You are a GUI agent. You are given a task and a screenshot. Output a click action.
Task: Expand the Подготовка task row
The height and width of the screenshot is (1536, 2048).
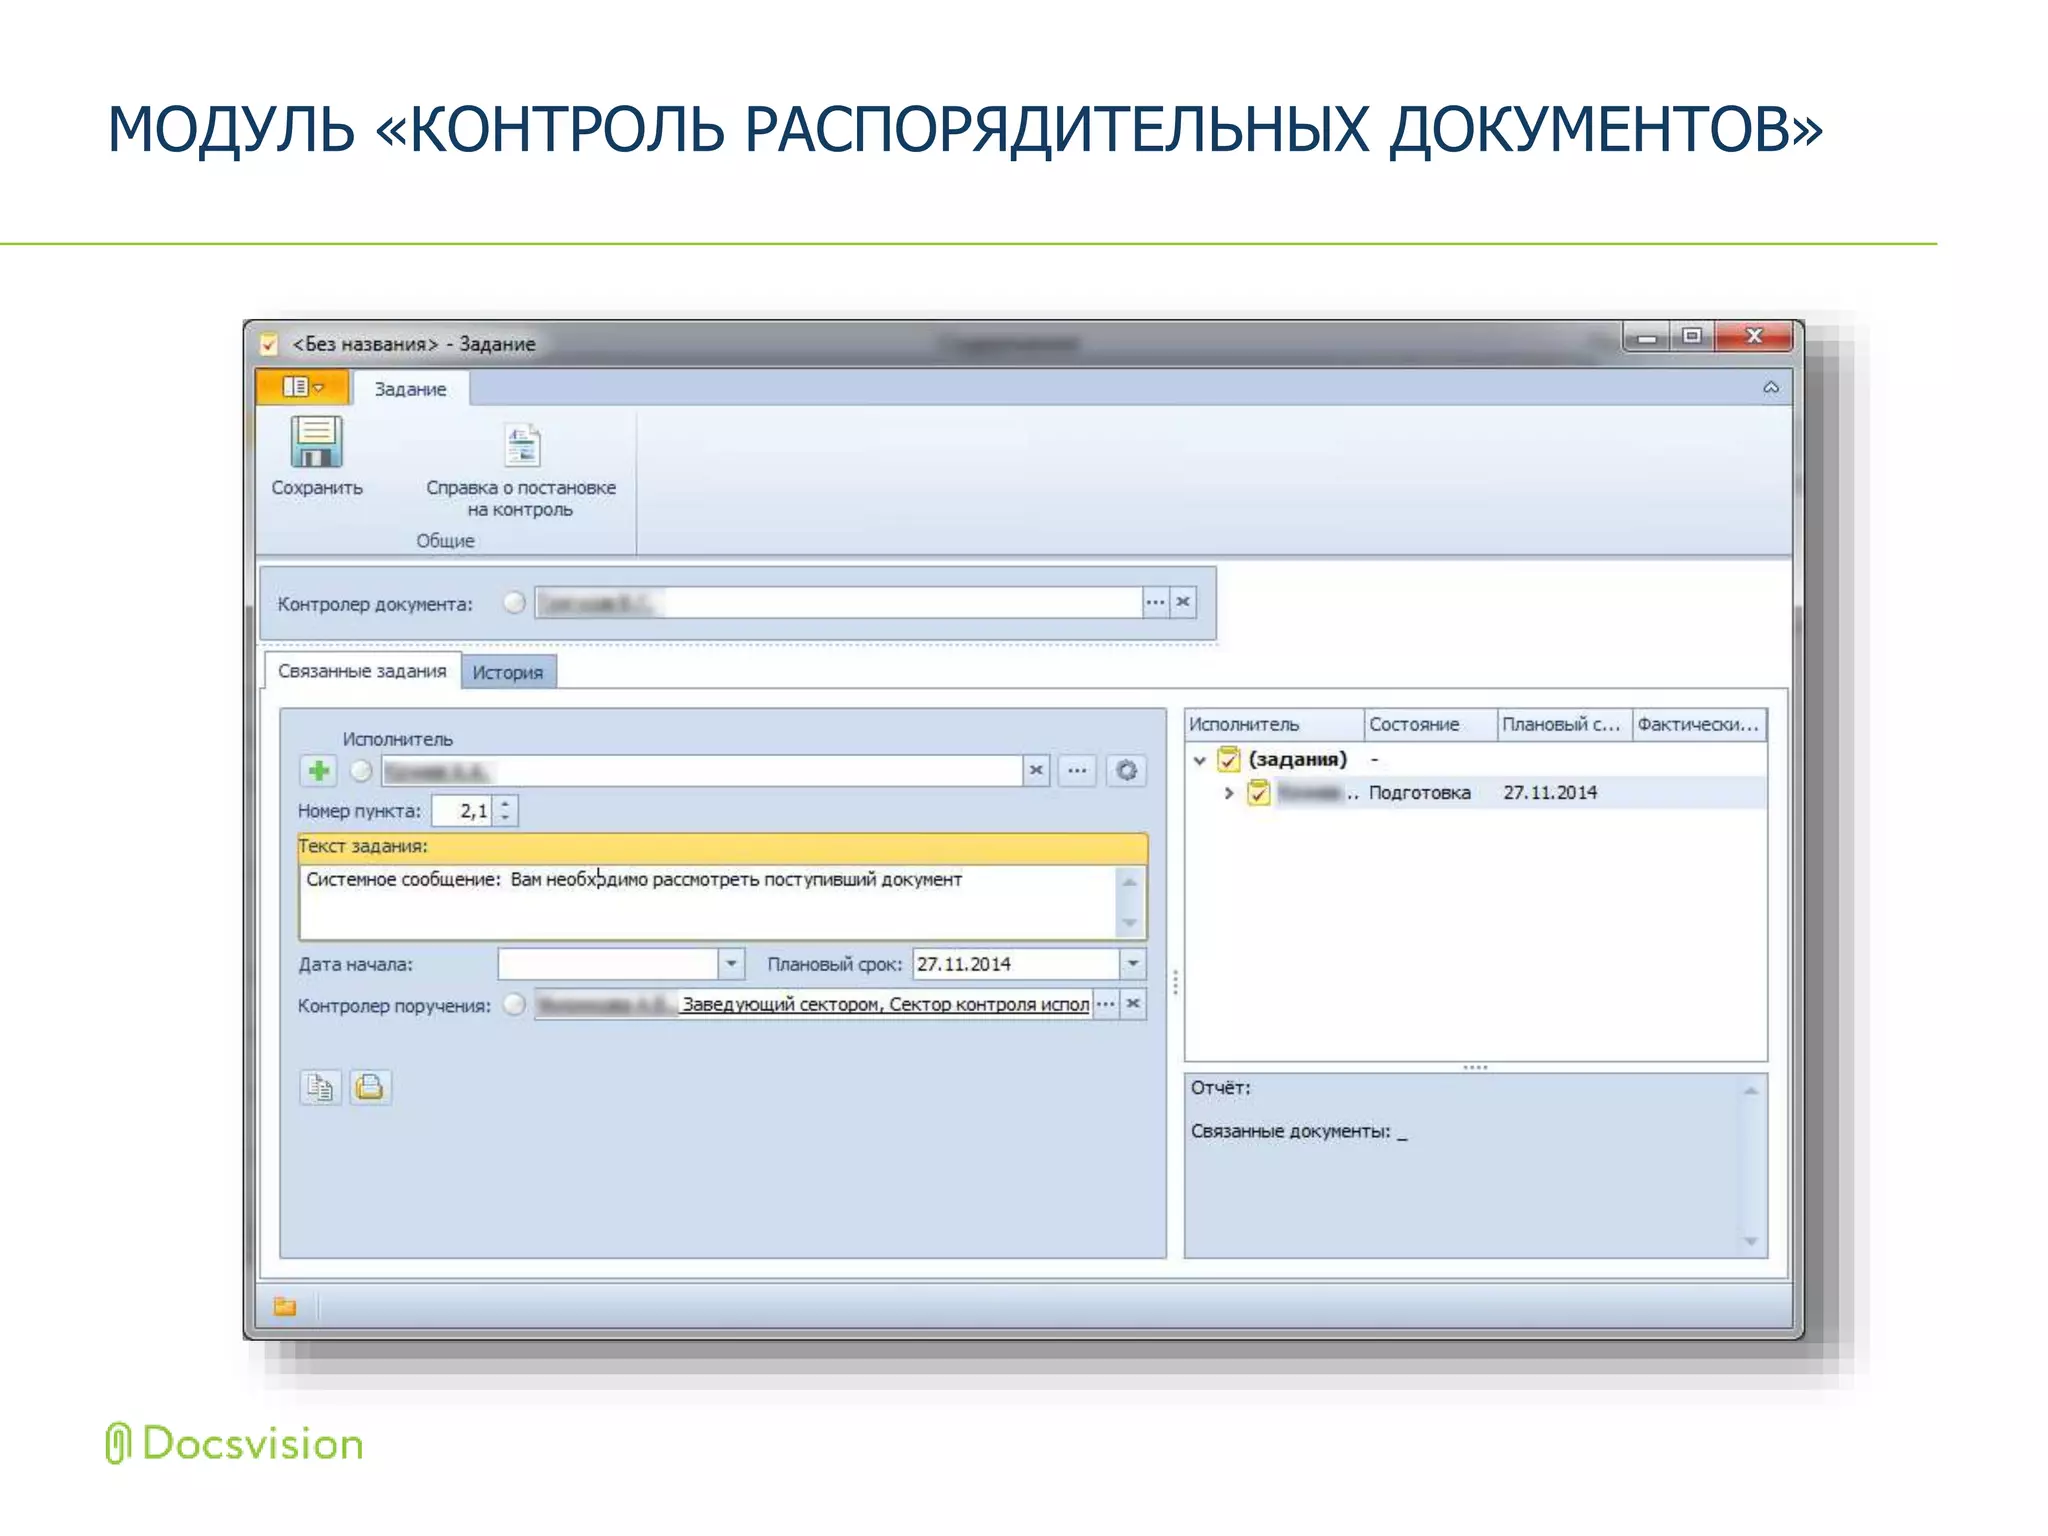coord(1229,793)
